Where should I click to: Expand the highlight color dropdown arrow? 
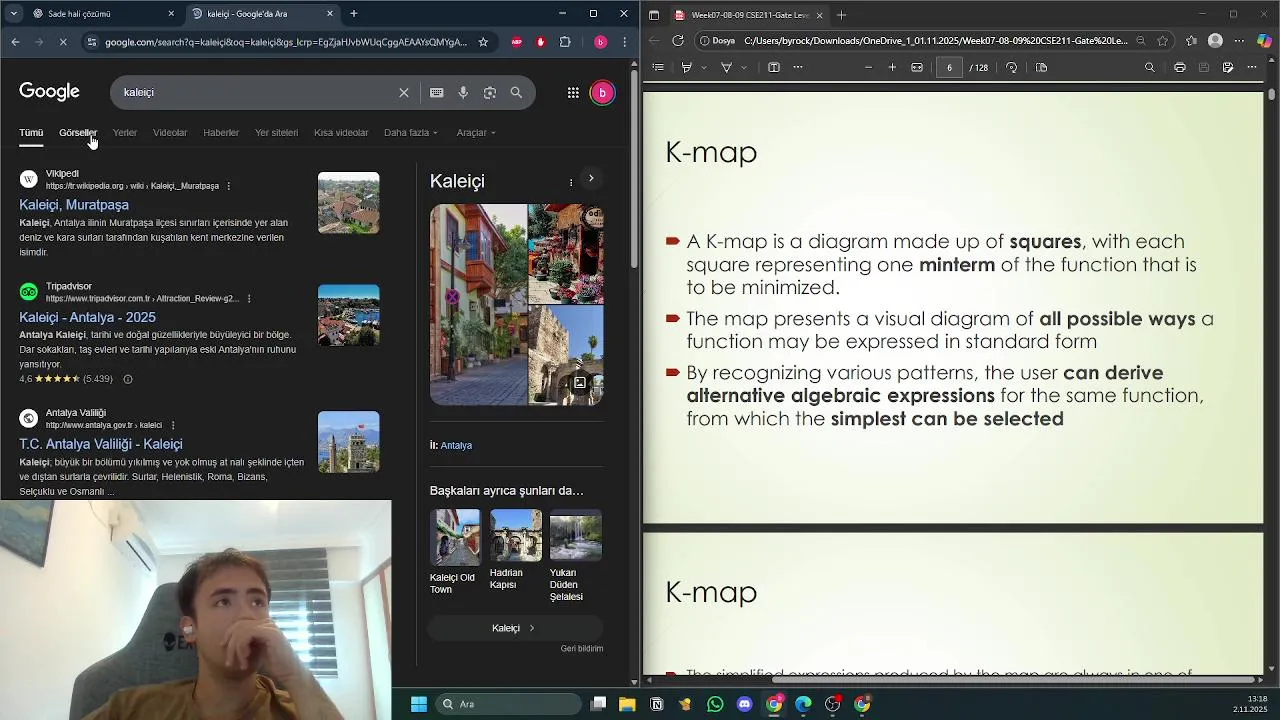click(x=703, y=67)
